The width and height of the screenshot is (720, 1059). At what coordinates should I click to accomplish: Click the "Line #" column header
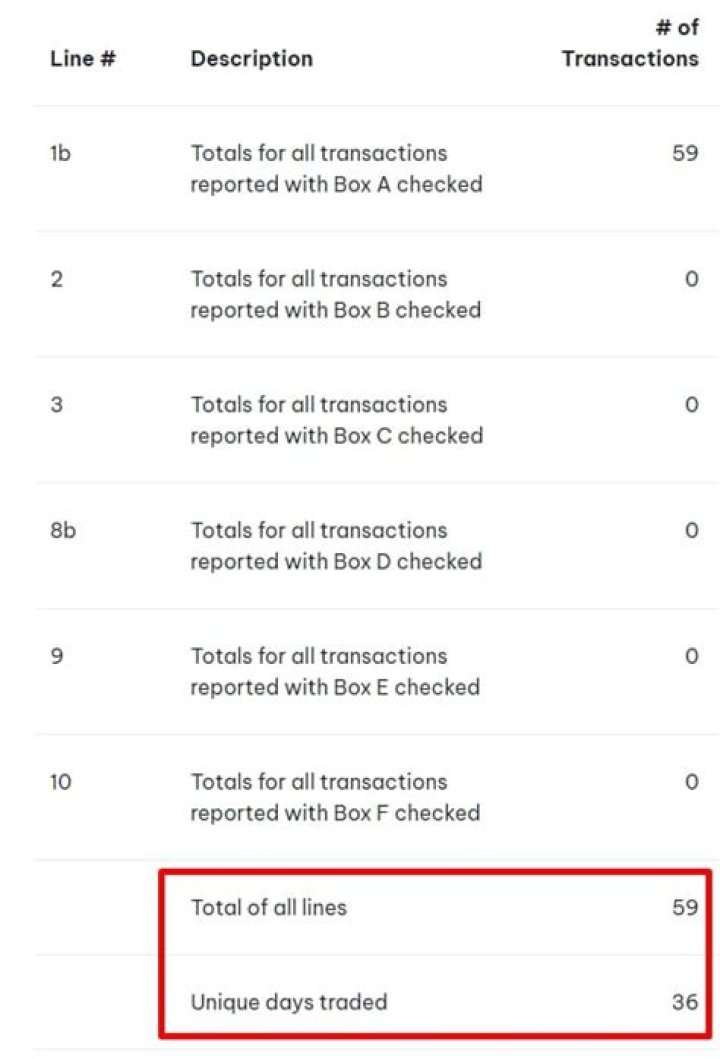point(82,59)
